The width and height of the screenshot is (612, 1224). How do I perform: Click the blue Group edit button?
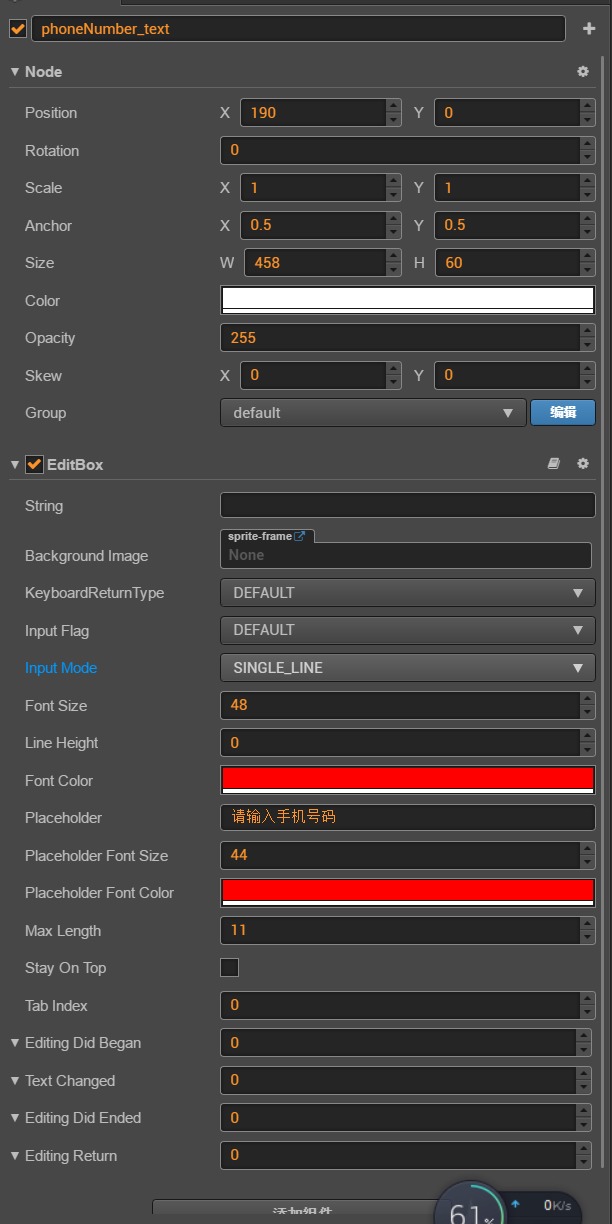(562, 413)
